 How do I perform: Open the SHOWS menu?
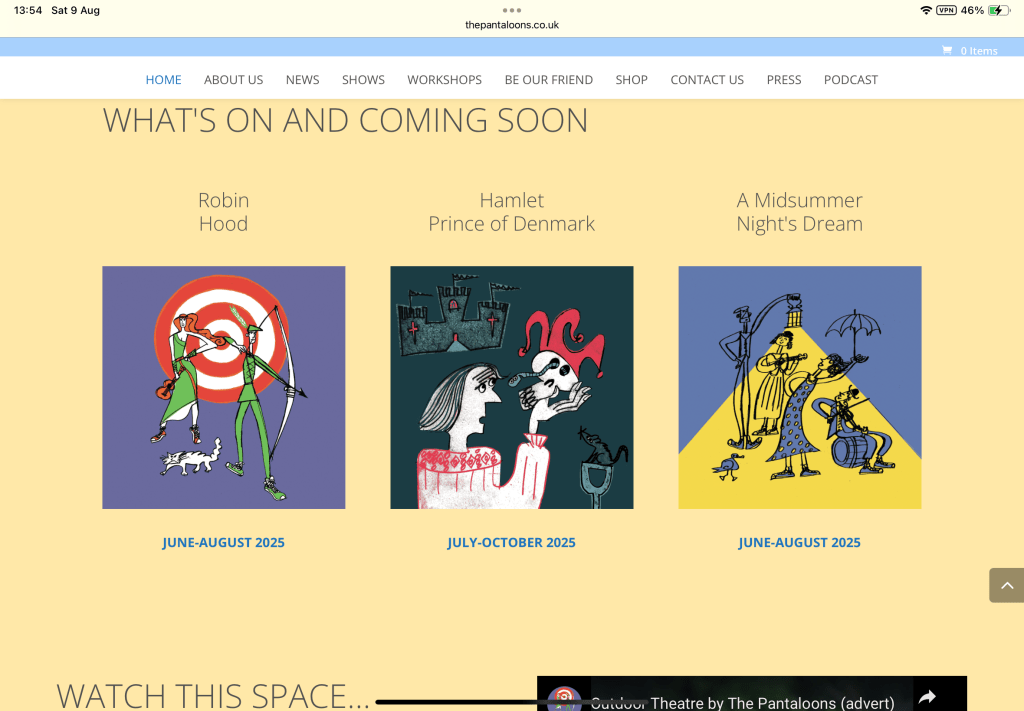363,80
